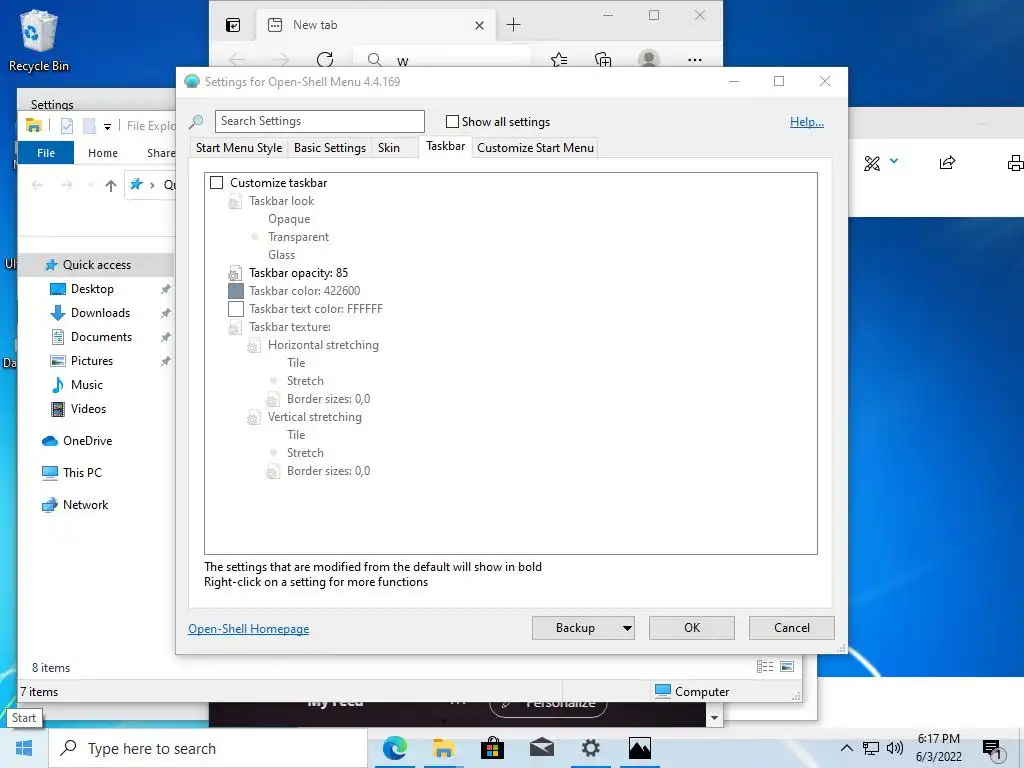Click the Horizontal stretching setting icon
This screenshot has width=1024, height=768.
[x=254, y=345]
